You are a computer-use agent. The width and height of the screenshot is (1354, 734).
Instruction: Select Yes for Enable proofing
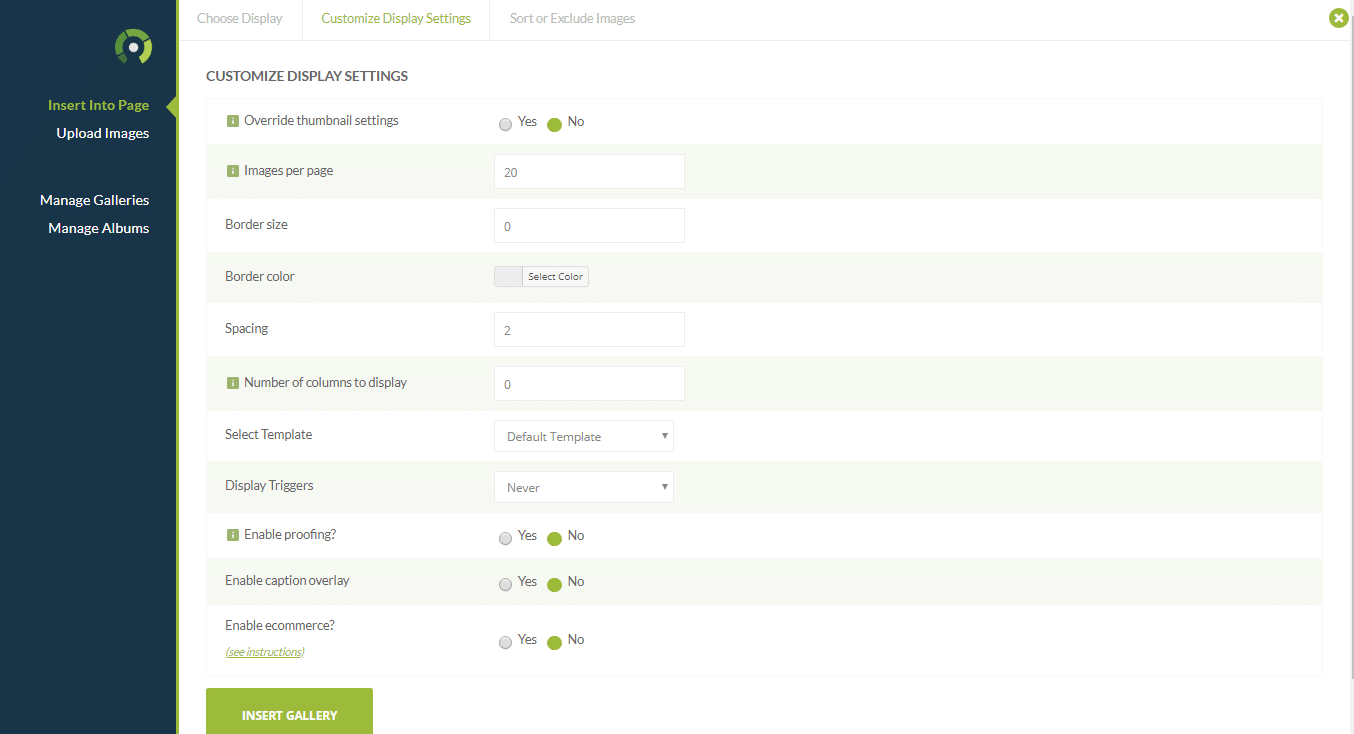[505, 539]
